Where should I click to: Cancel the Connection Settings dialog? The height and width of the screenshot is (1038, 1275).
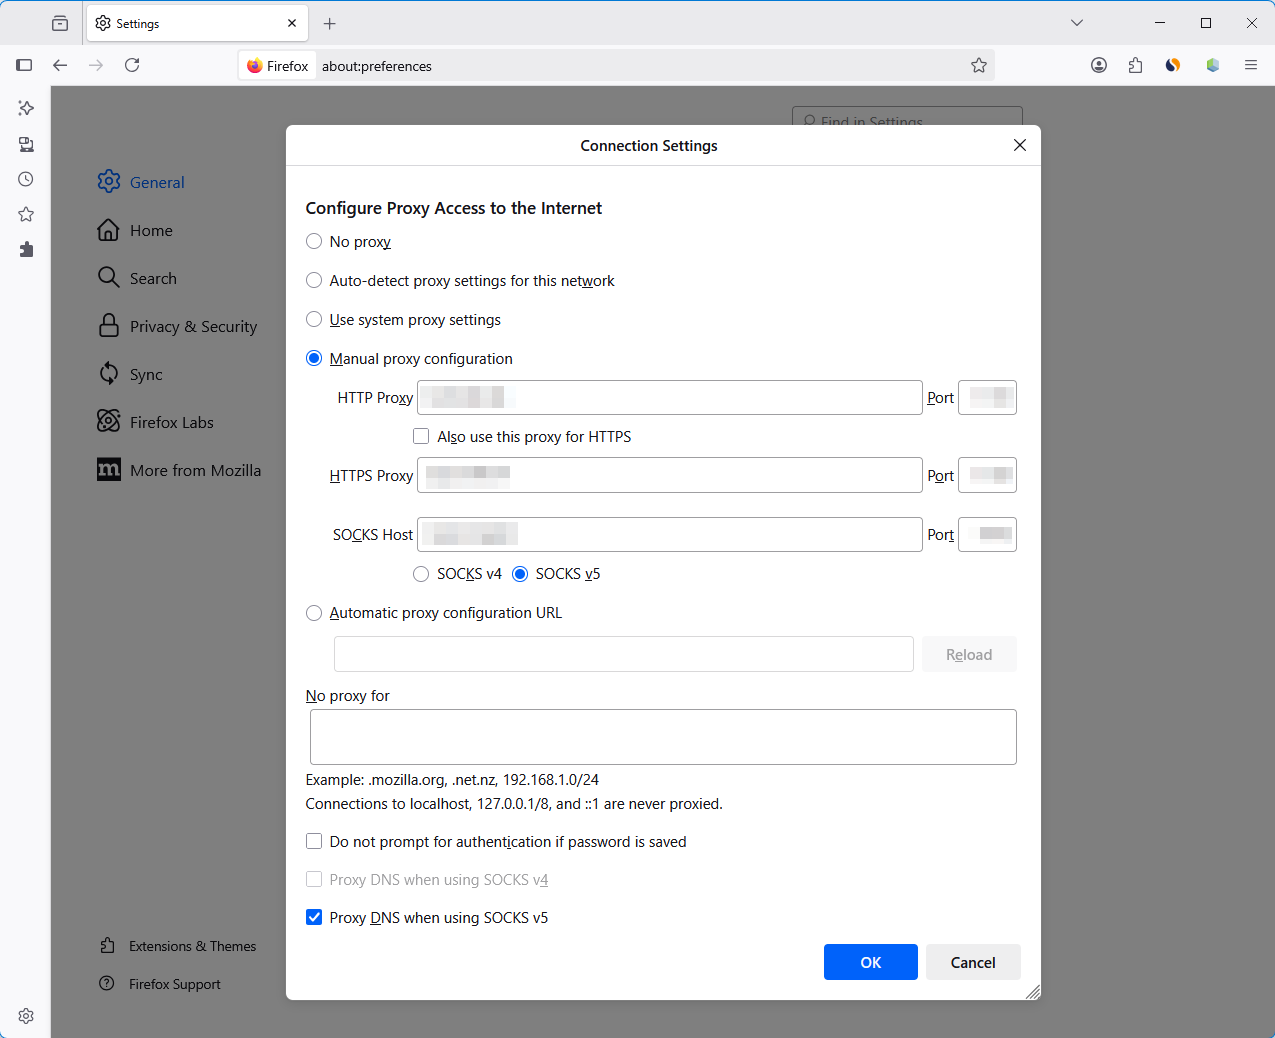click(973, 962)
